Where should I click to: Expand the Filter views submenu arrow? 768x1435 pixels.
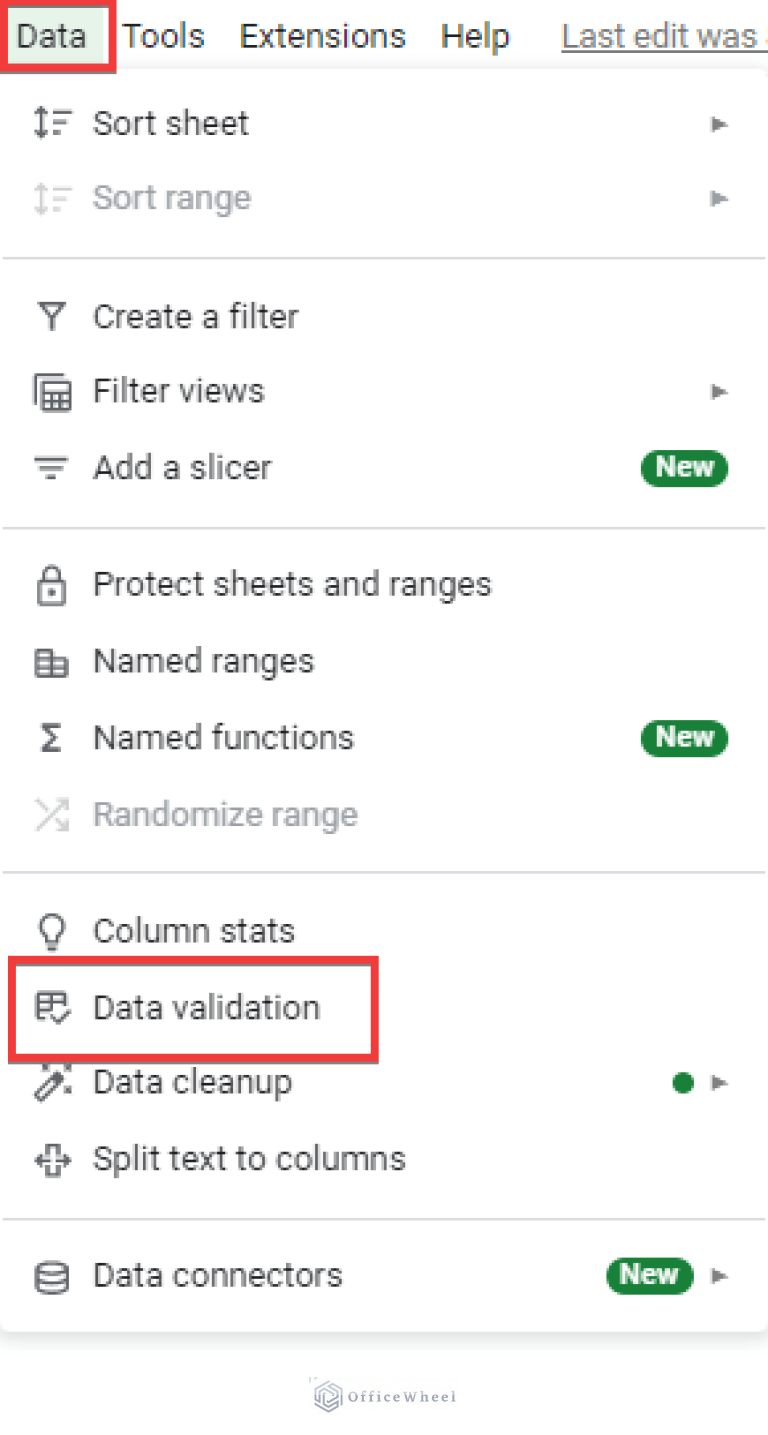pyautogui.click(x=718, y=392)
